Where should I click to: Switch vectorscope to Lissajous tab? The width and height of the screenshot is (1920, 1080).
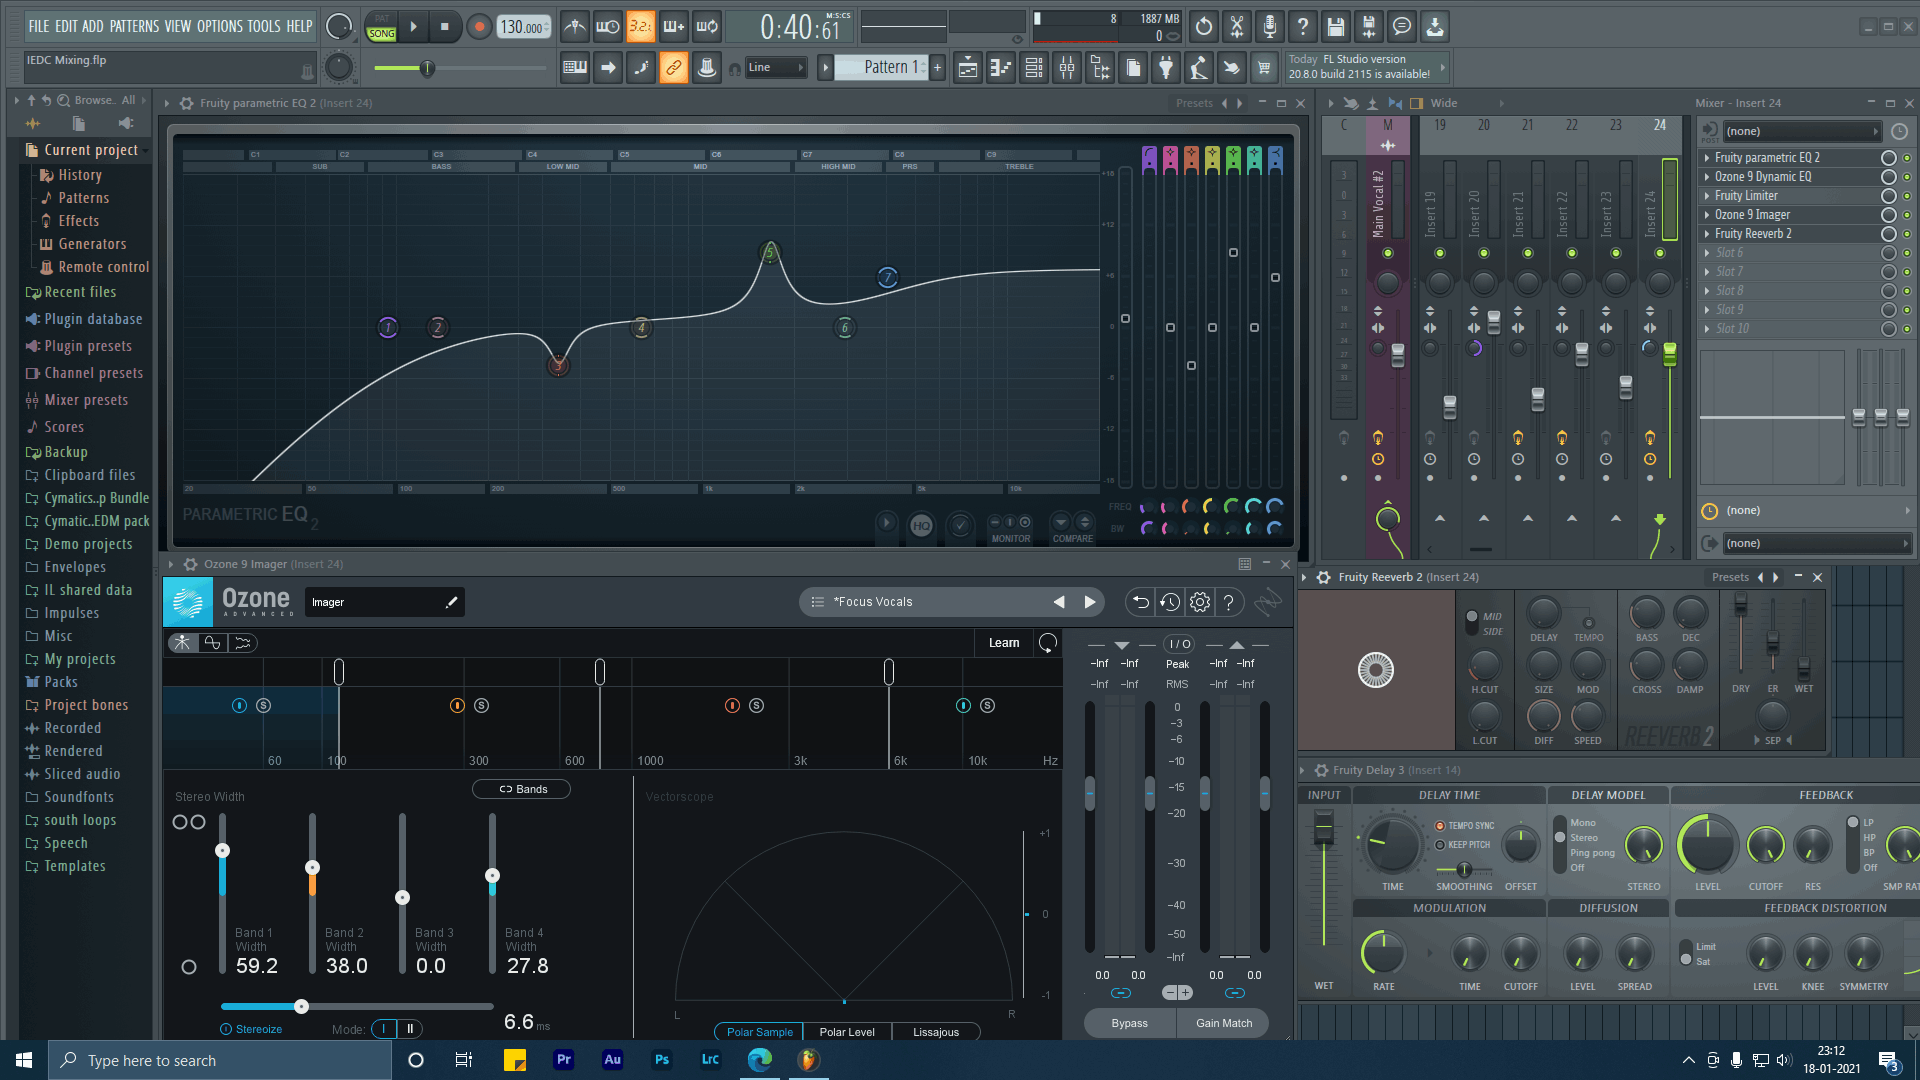point(936,1032)
